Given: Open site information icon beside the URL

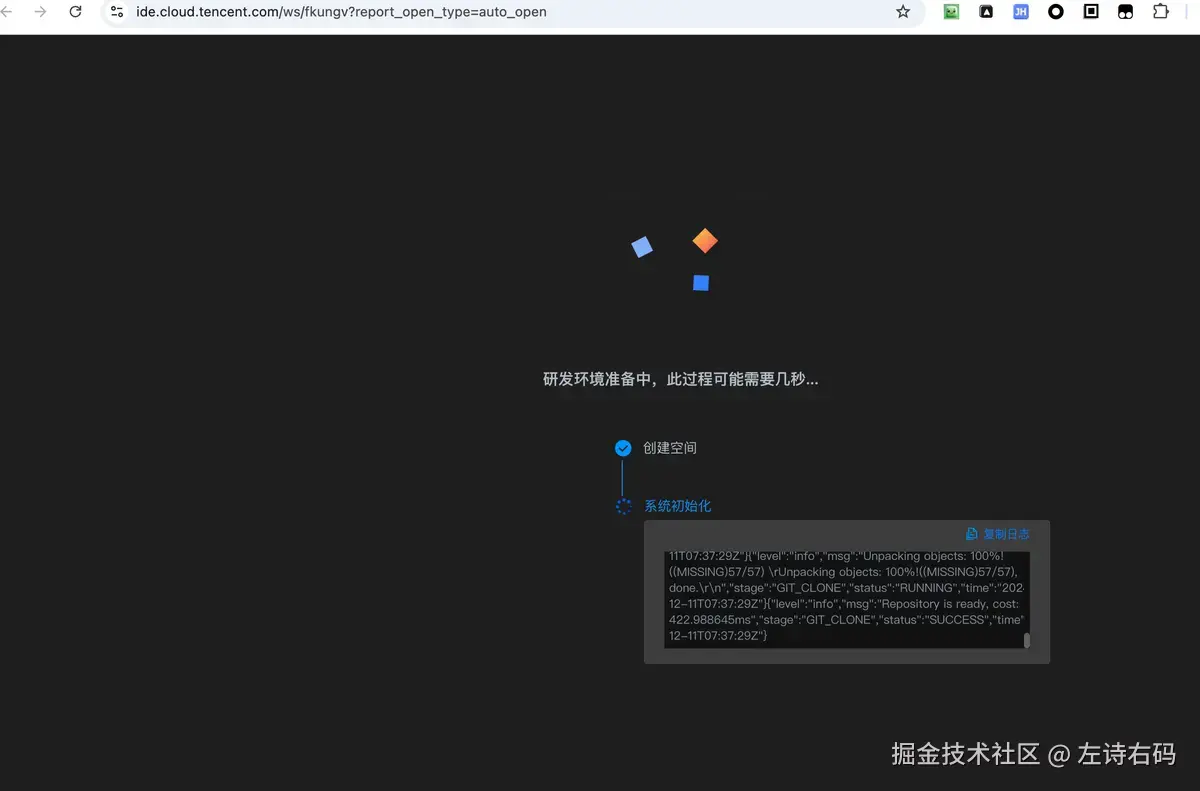Looking at the screenshot, I should click(x=117, y=12).
